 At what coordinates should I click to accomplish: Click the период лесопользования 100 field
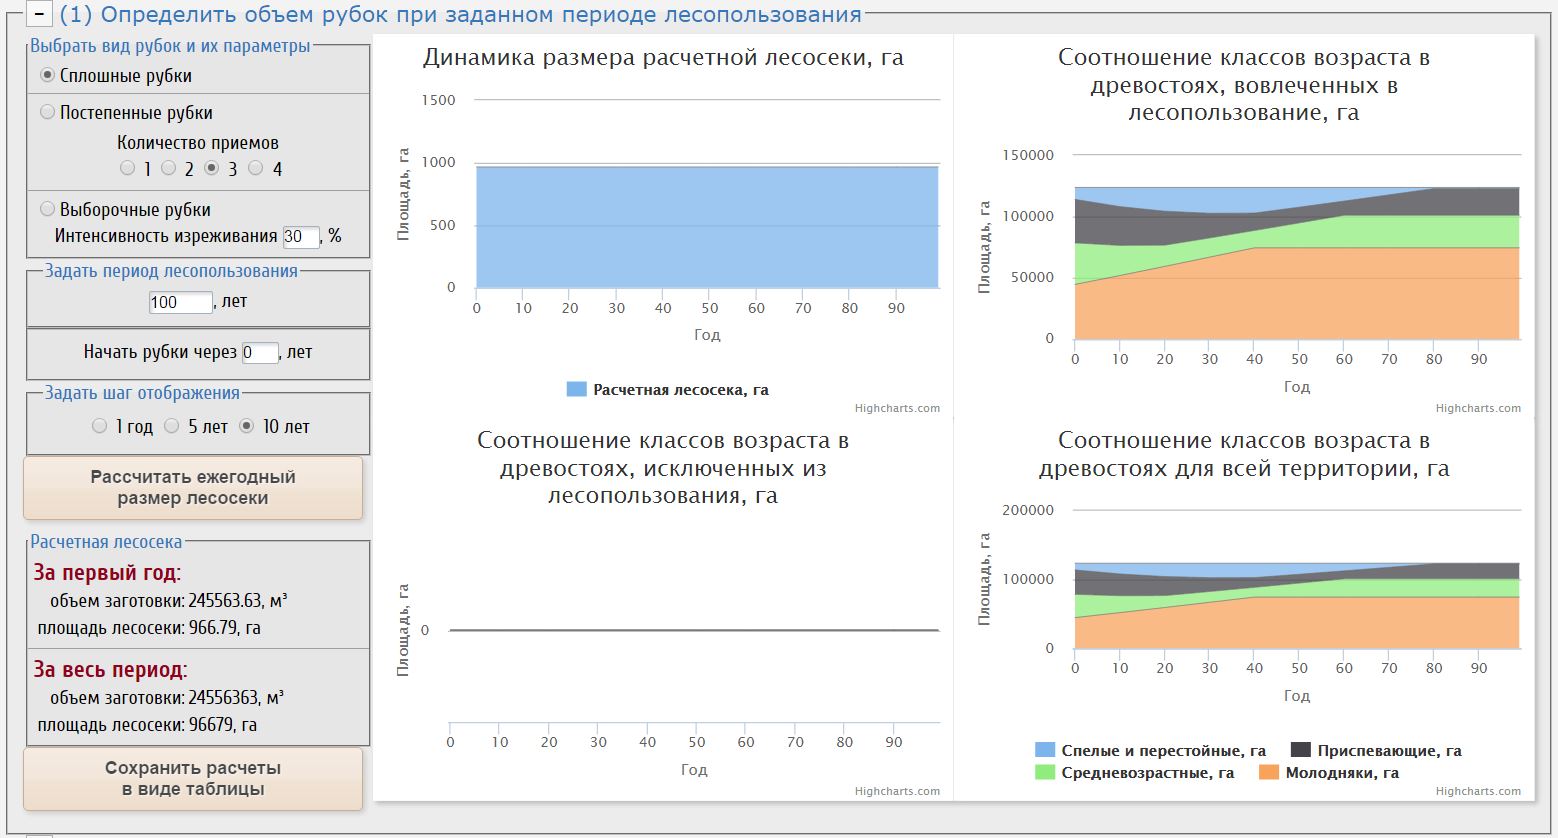(180, 302)
